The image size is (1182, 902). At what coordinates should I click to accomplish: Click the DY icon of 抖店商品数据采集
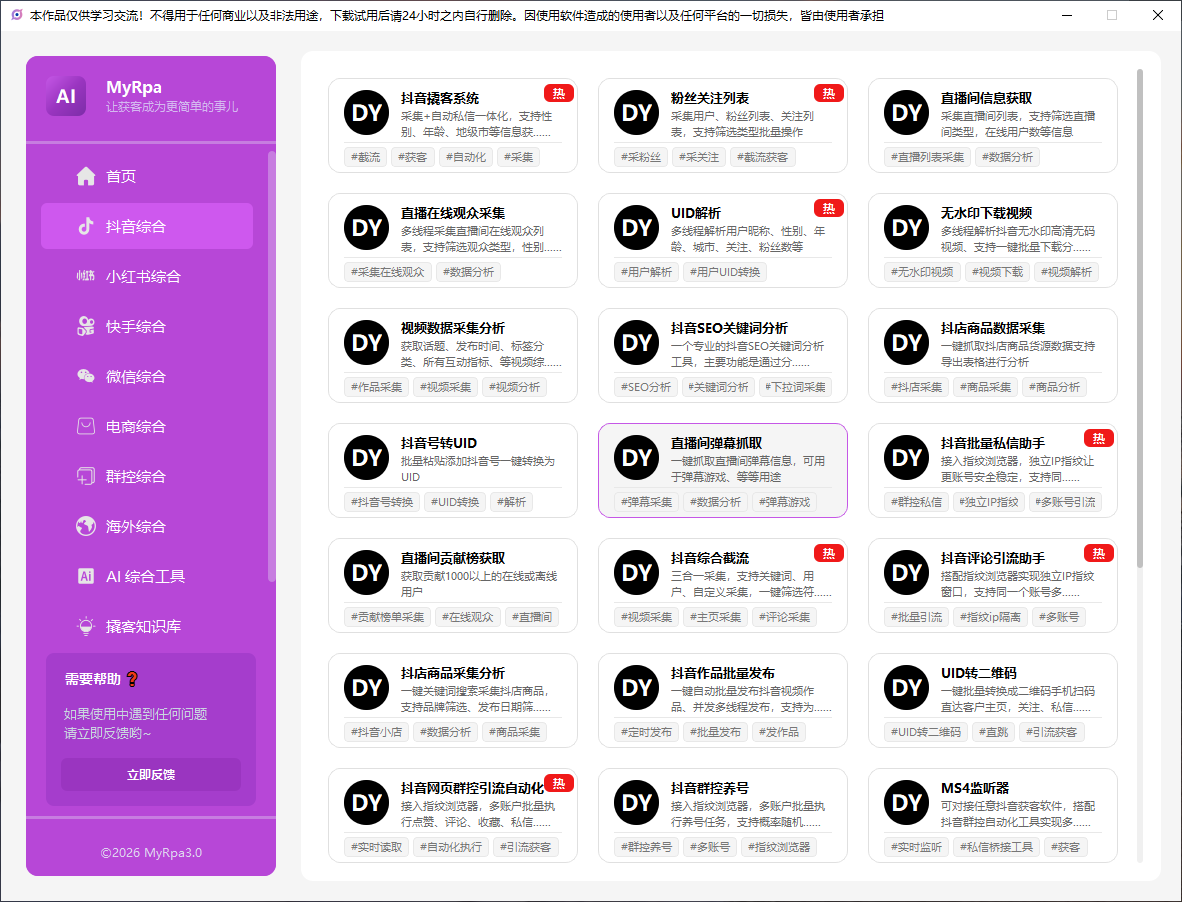pyautogui.click(x=906, y=343)
